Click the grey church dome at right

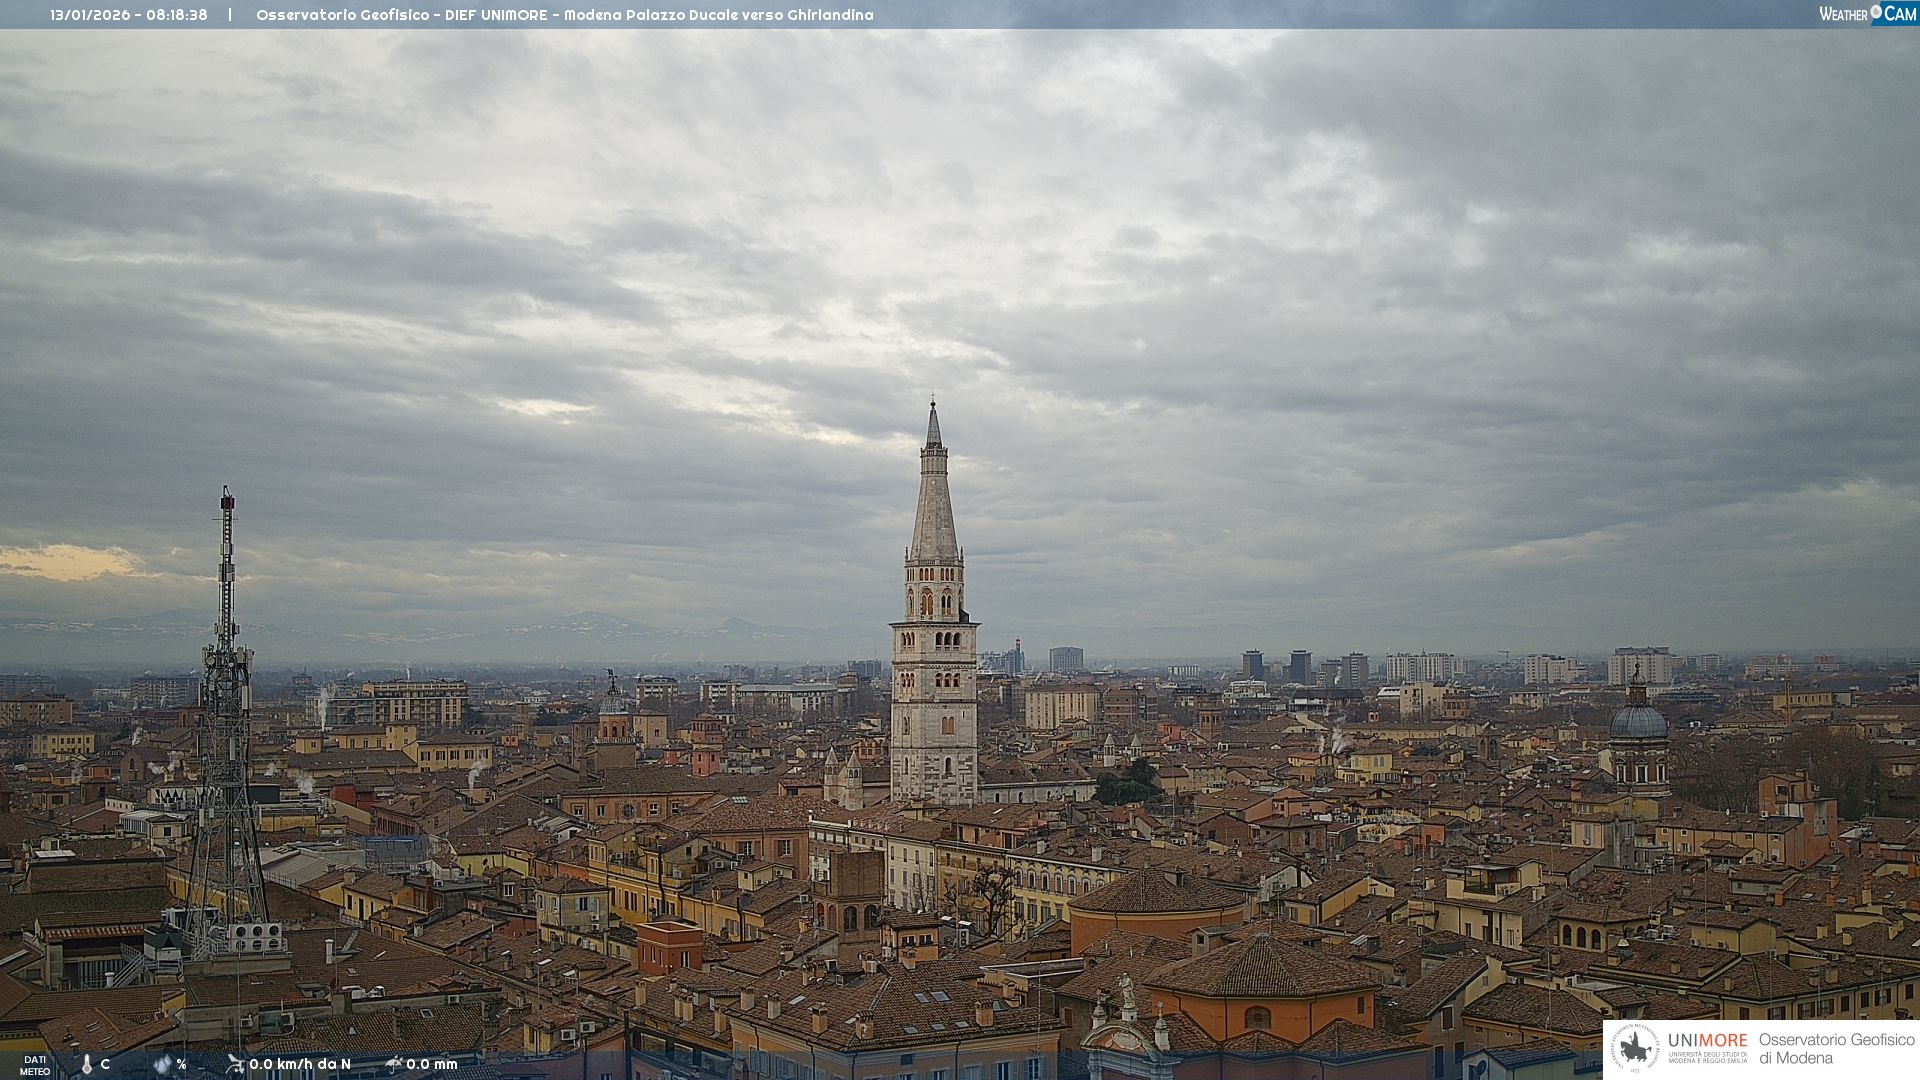pos(1638,722)
